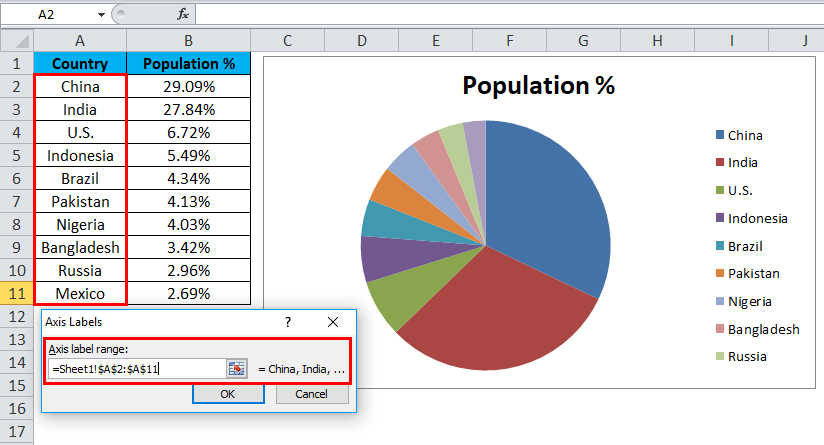This screenshot has height=445, width=824.
Task: Click the Axis label range input field
Action: pos(137,369)
